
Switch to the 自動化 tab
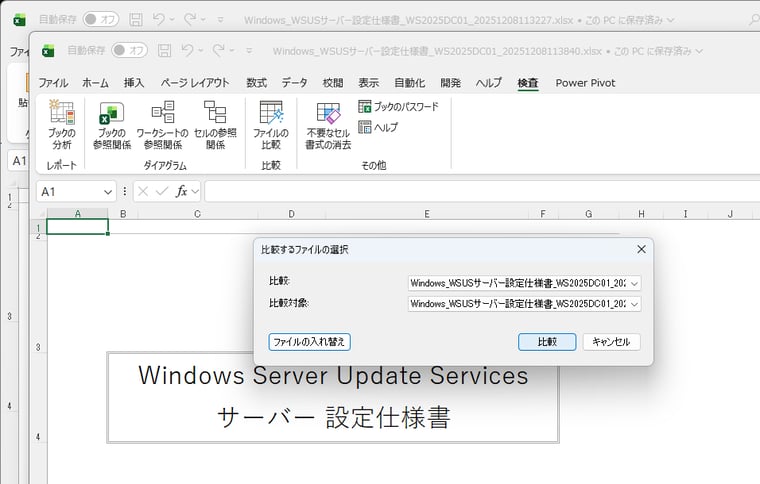(410, 83)
